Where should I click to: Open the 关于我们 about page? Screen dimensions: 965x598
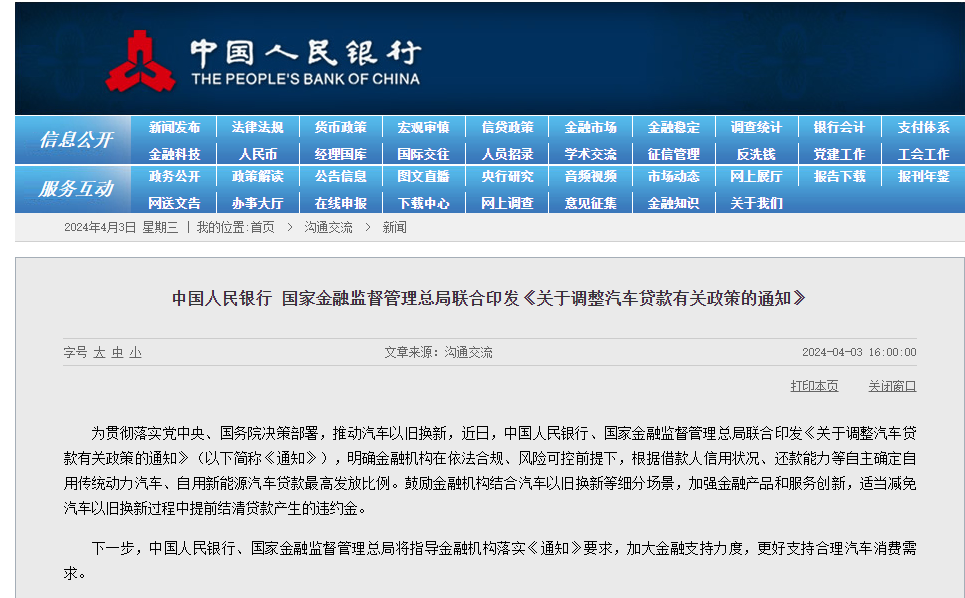[x=756, y=203]
